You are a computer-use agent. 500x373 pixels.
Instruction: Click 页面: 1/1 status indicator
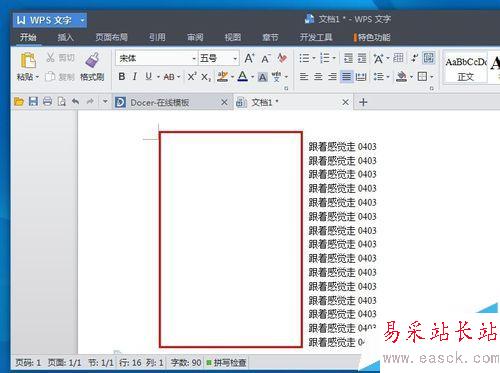(x=64, y=362)
